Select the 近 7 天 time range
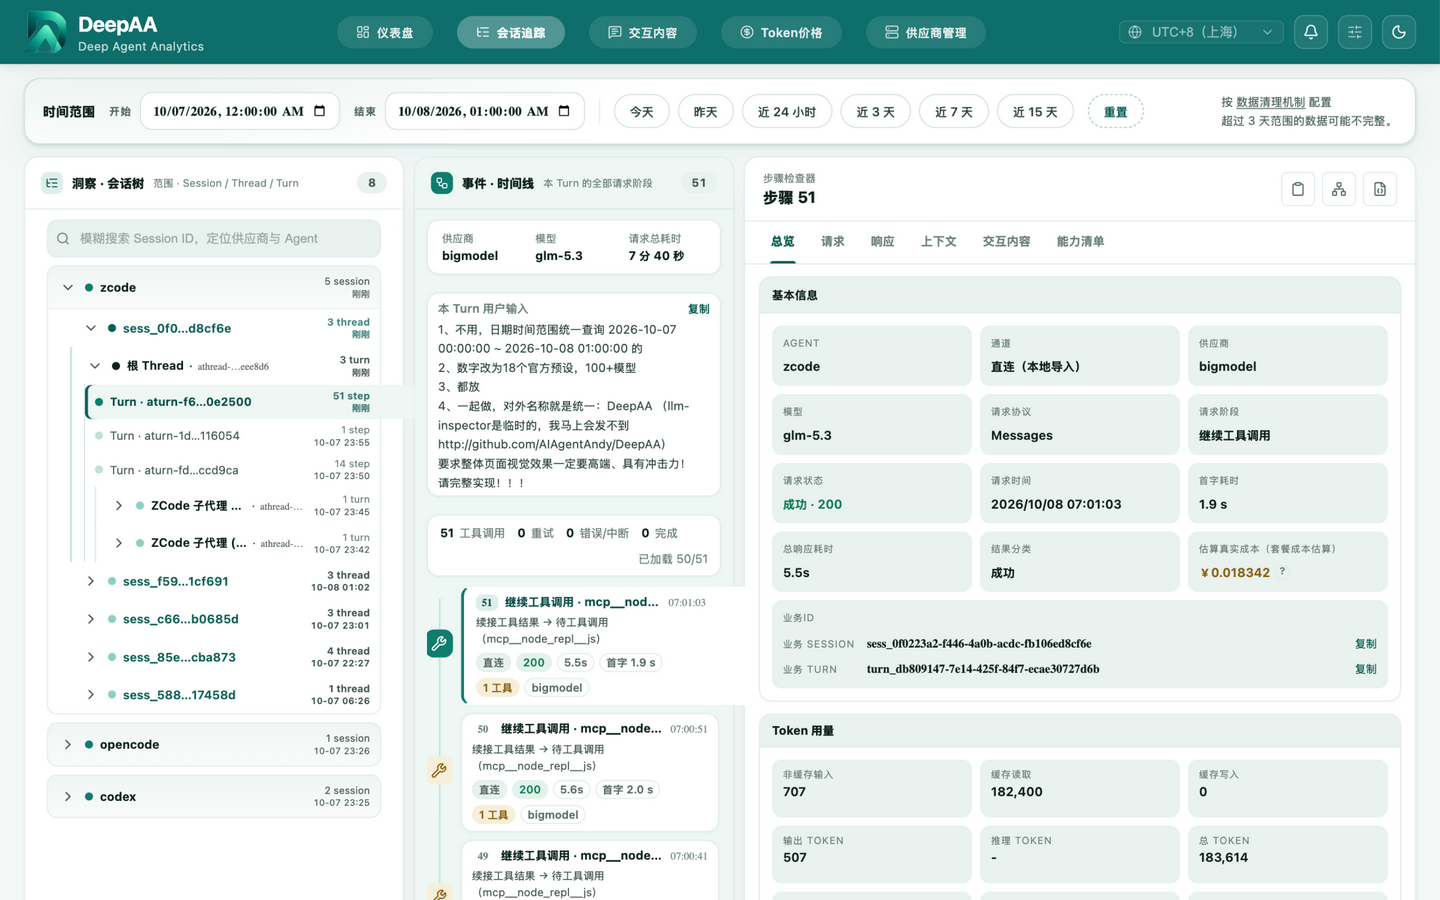The width and height of the screenshot is (1440, 900). tap(954, 111)
